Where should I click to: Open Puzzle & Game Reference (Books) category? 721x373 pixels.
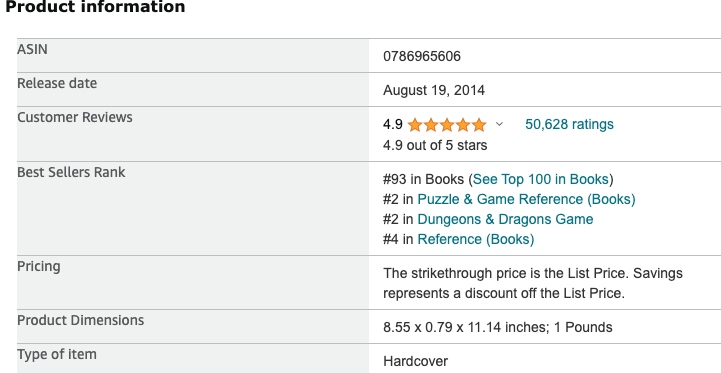[x=526, y=199]
